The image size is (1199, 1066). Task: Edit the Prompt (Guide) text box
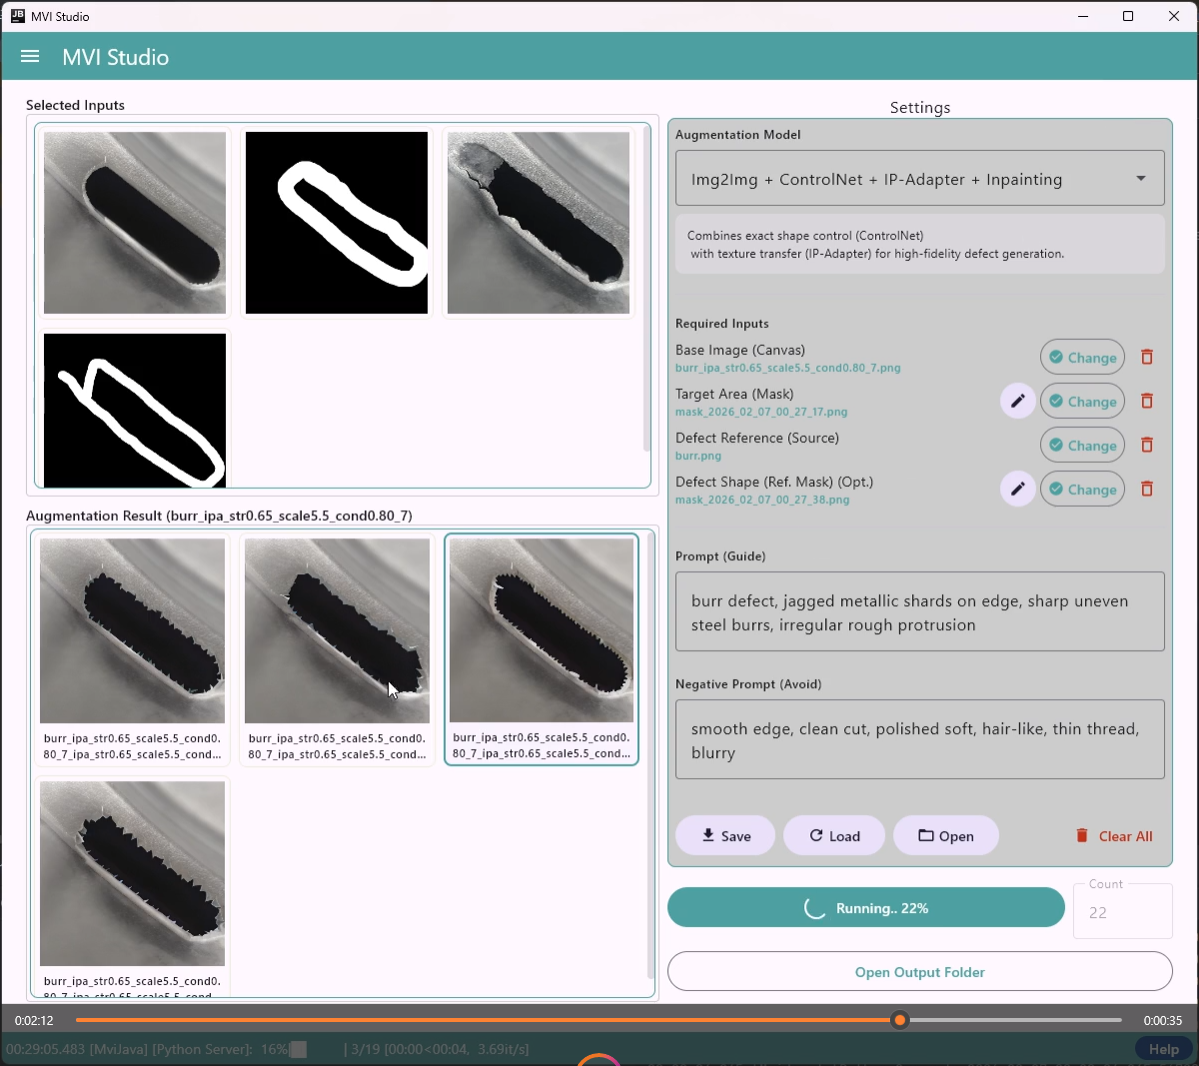click(x=919, y=612)
